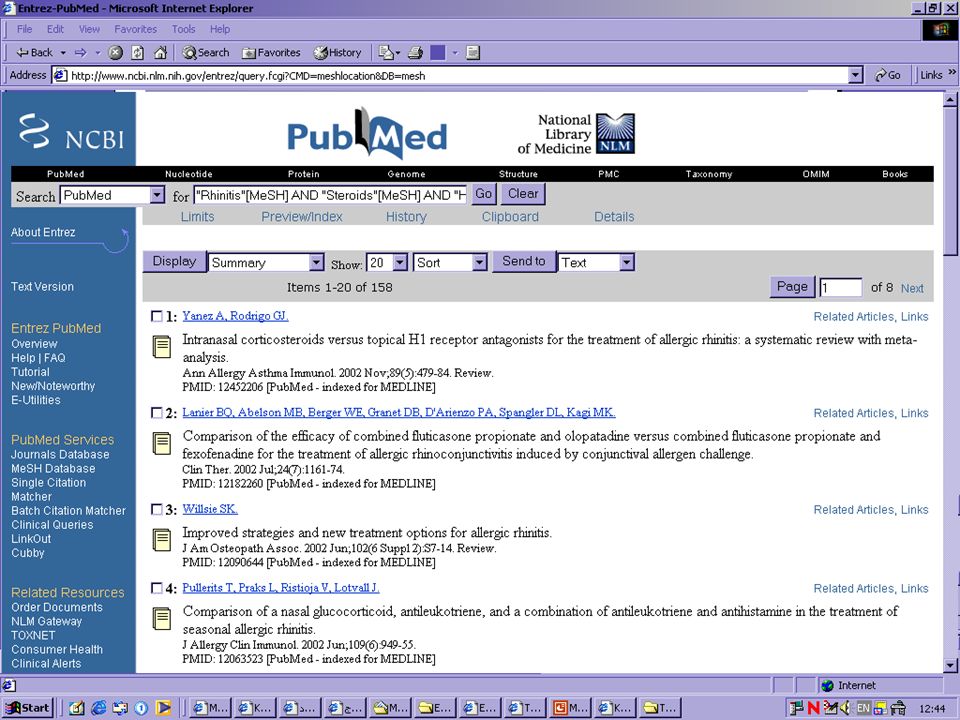Image resolution: width=960 pixels, height=720 pixels.
Task: Click the Print toolbar icon
Action: tap(415, 53)
